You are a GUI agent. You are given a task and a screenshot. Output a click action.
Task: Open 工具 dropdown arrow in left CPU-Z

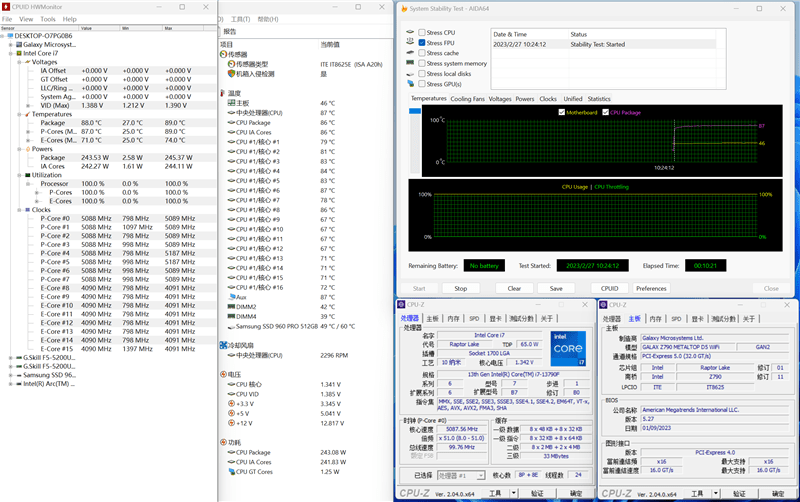click(514, 493)
